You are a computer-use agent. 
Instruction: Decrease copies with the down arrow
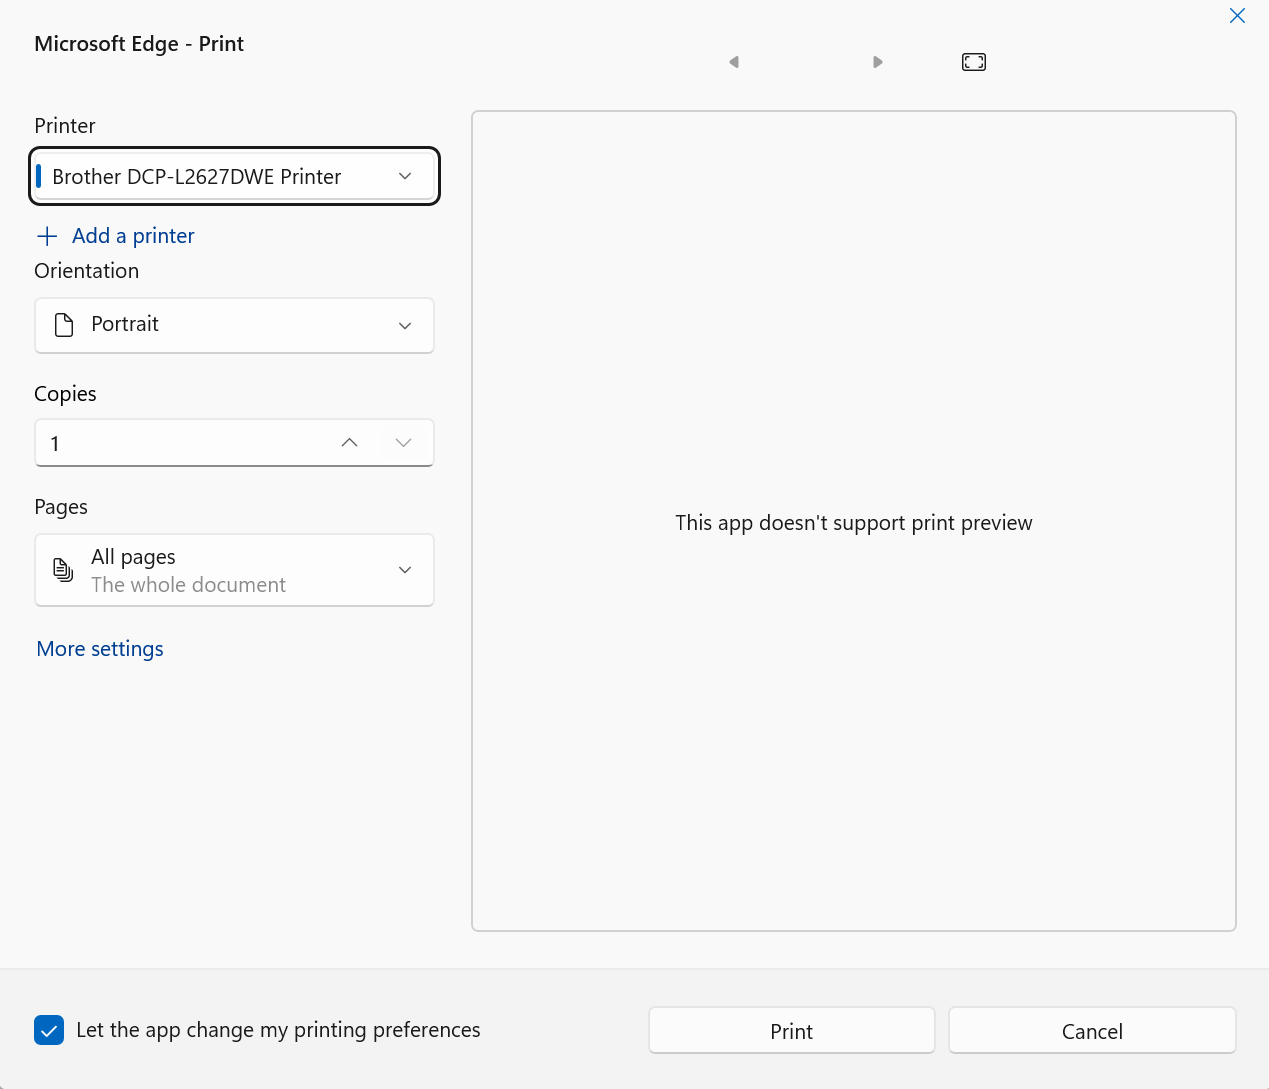tap(404, 443)
